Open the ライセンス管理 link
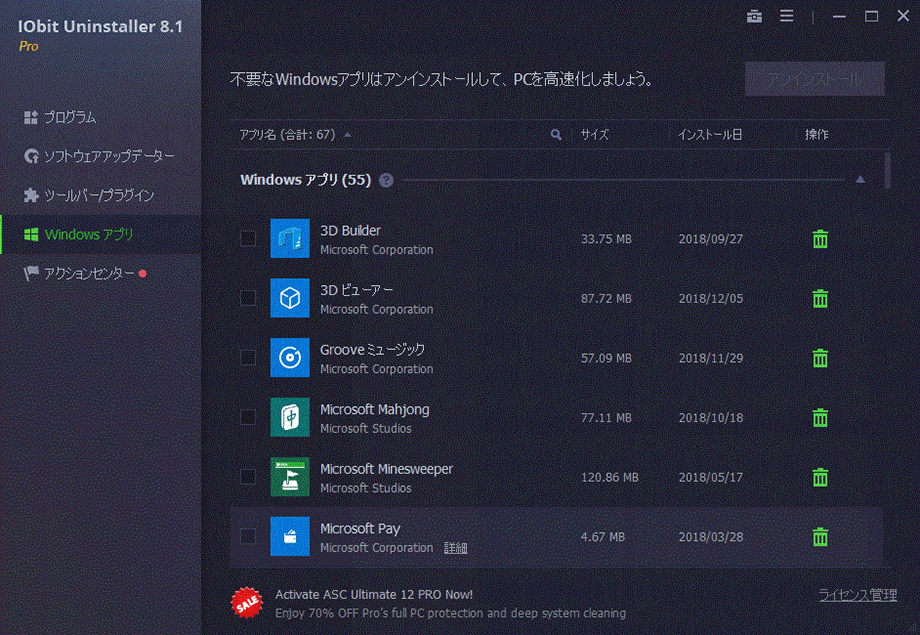This screenshot has height=635, width=920. point(857,595)
